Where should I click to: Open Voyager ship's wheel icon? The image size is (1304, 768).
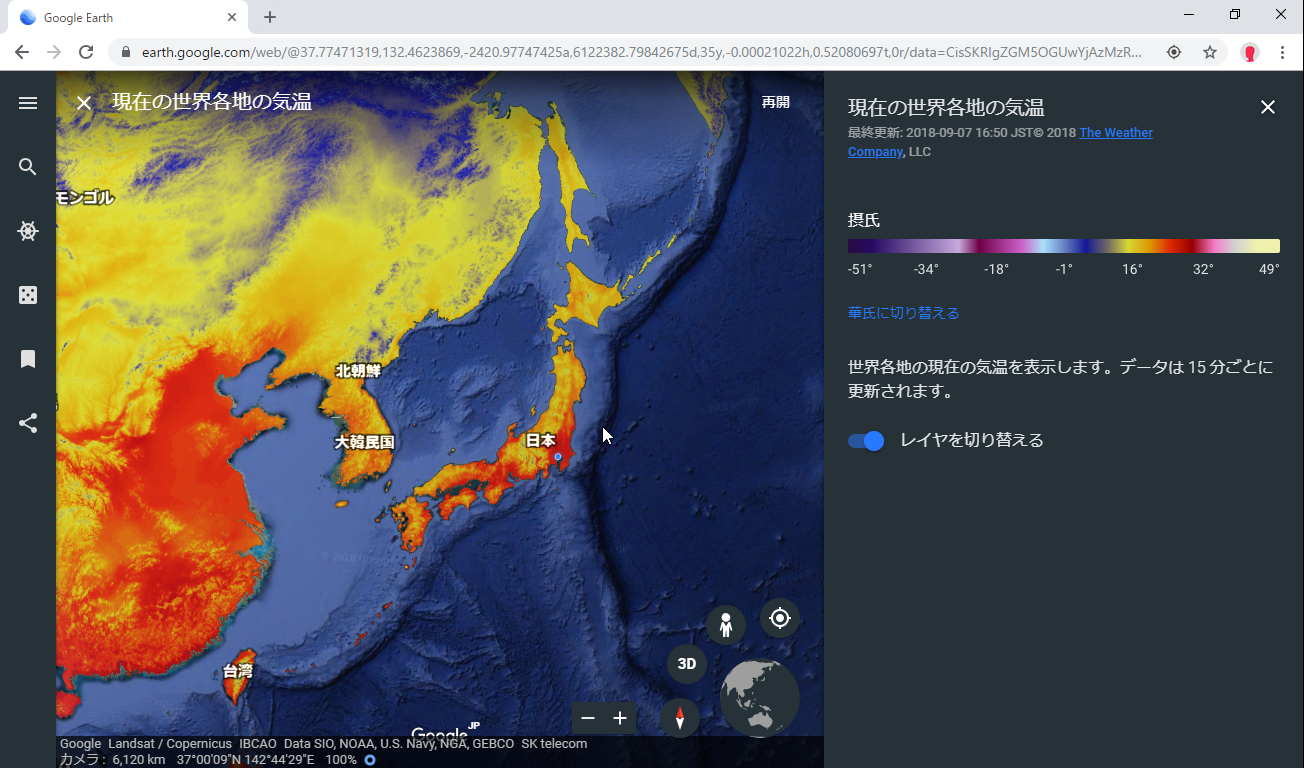click(x=28, y=231)
